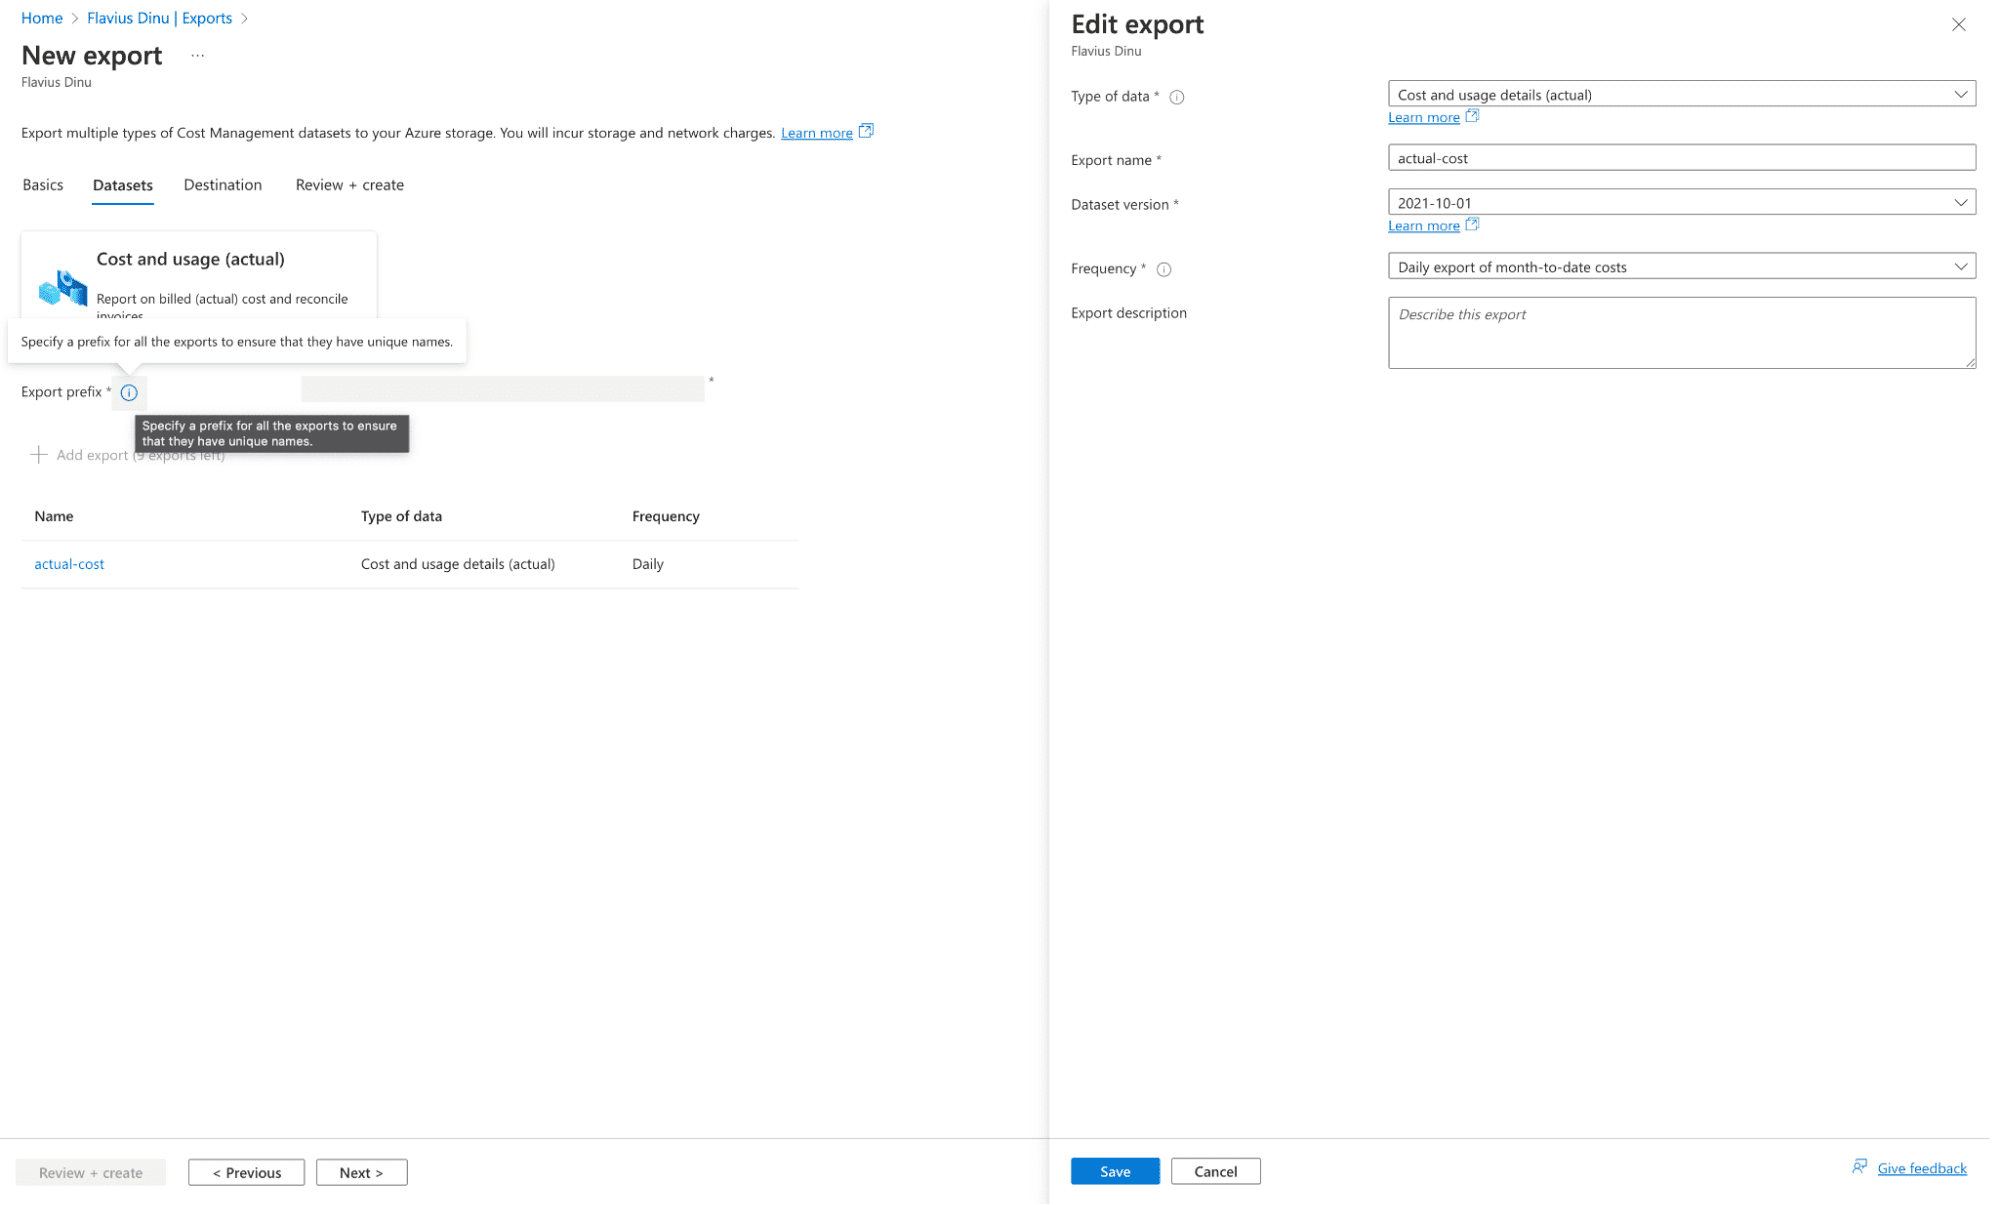This screenshot has width=1999, height=1205.
Task: Click the < Previous button
Action: tap(246, 1172)
